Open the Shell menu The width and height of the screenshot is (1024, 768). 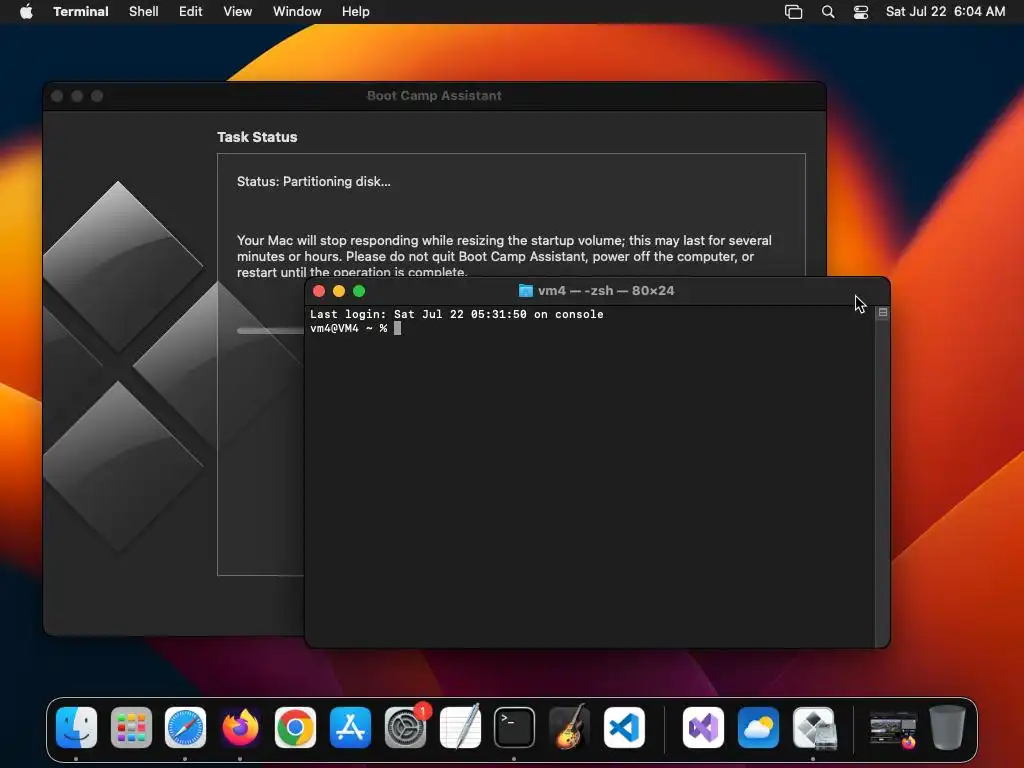tap(144, 11)
